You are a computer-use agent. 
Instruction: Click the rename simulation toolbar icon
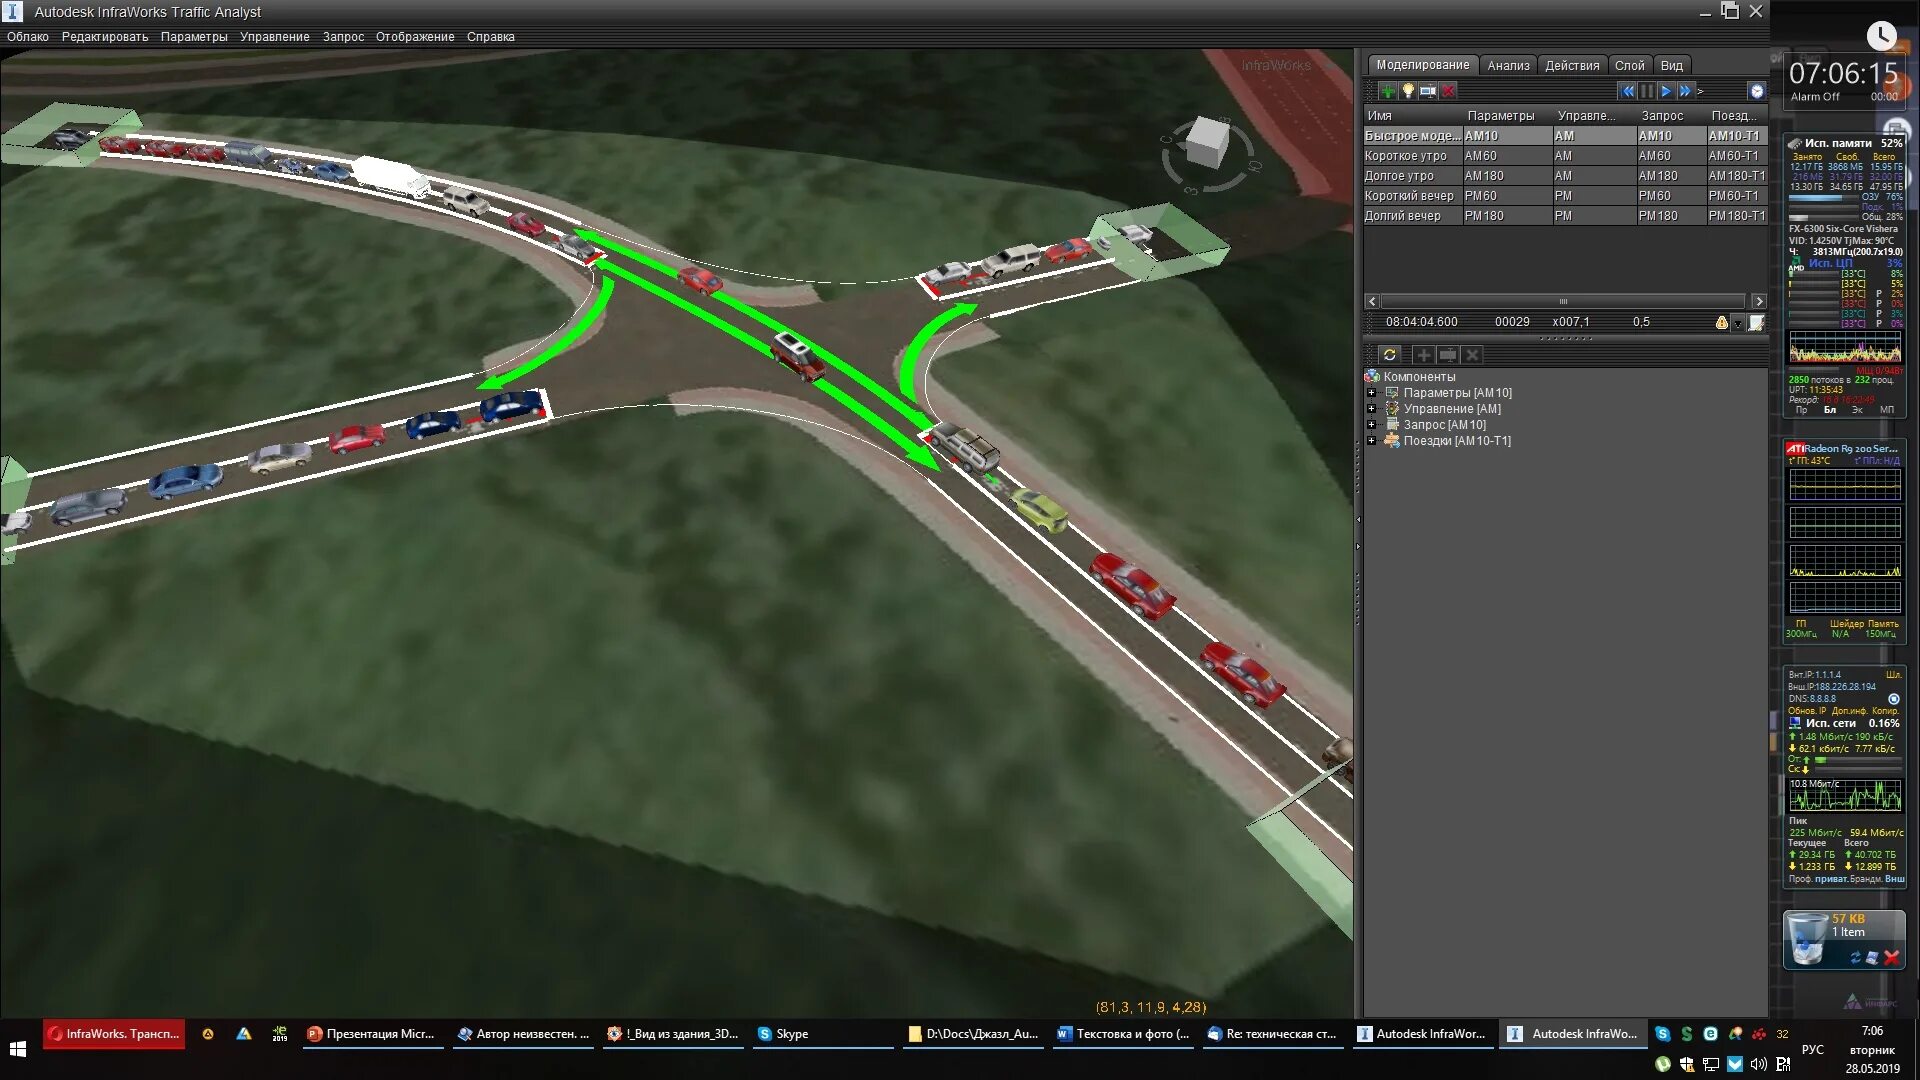click(1428, 91)
